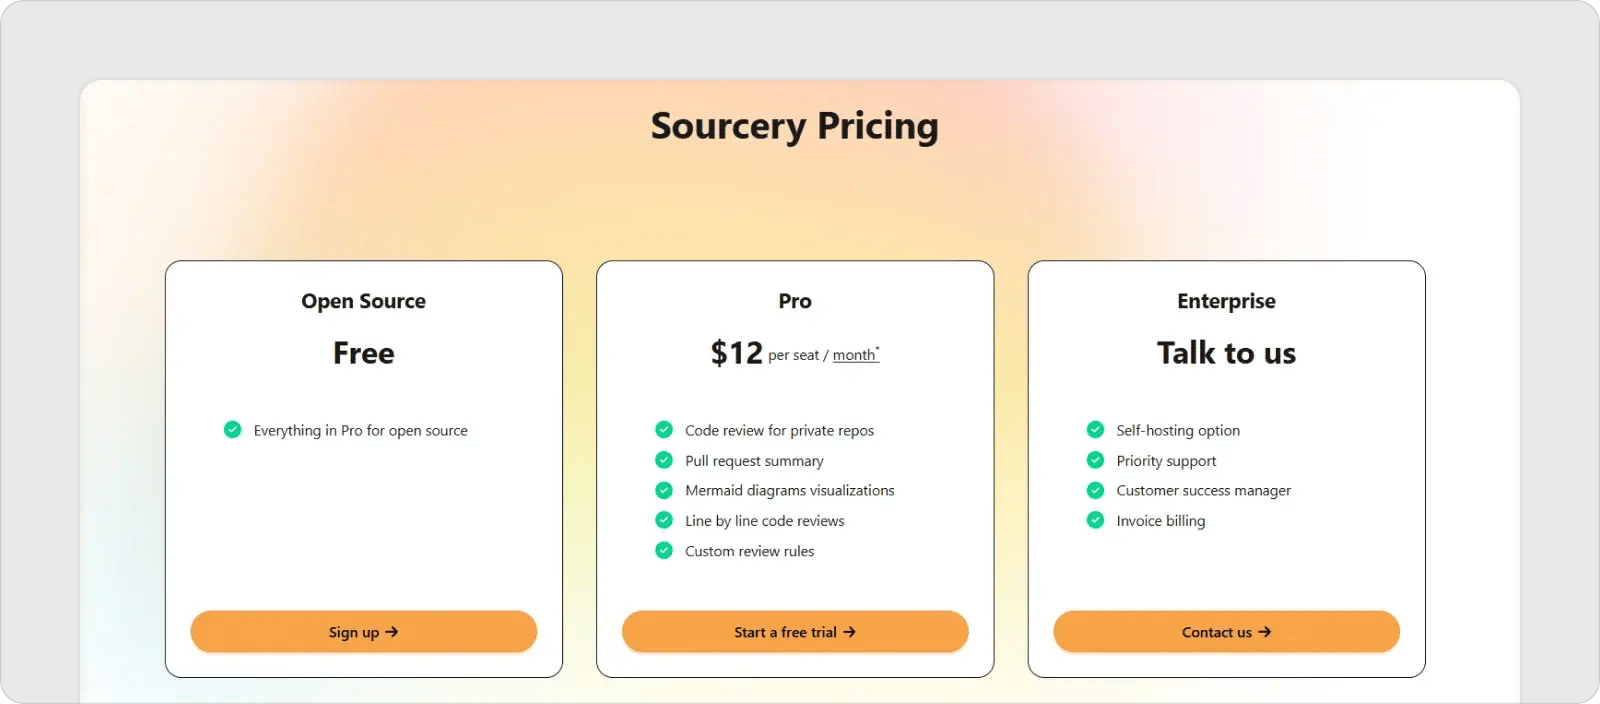Click the Open Source pricing card
The image size is (1600, 704).
click(363, 467)
